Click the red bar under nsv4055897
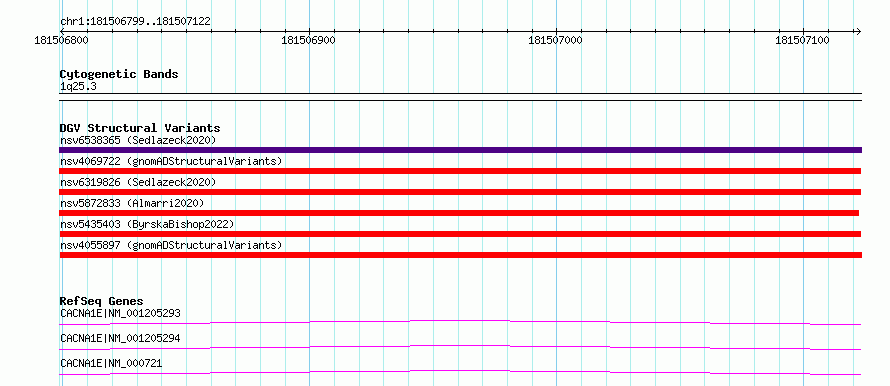The image size is (890, 386). point(460,255)
